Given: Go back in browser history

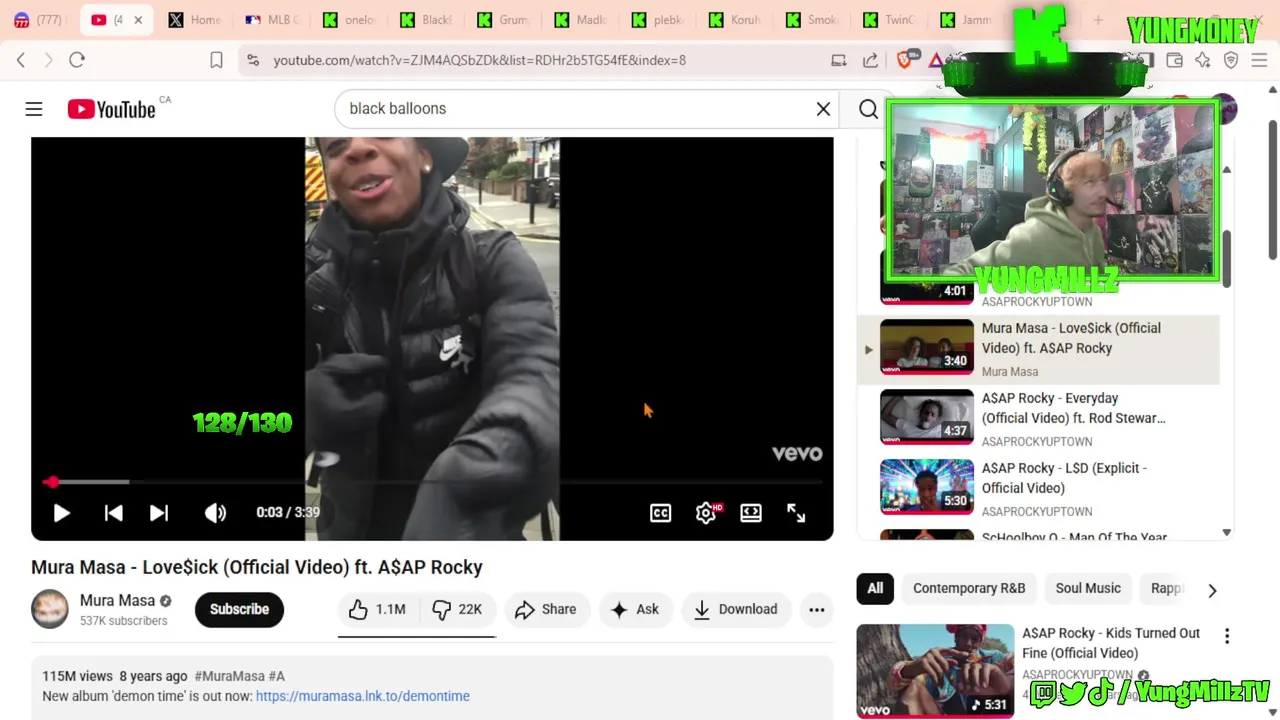Looking at the screenshot, I should 21,60.
